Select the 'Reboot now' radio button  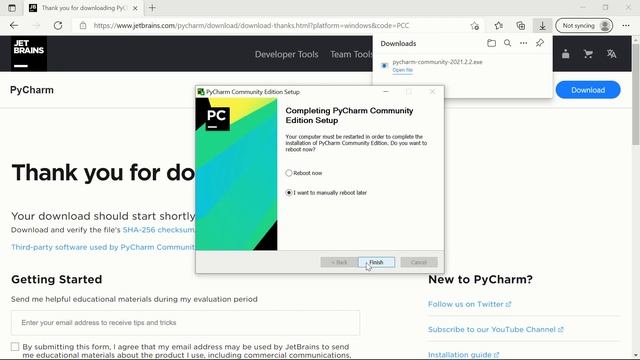point(289,173)
